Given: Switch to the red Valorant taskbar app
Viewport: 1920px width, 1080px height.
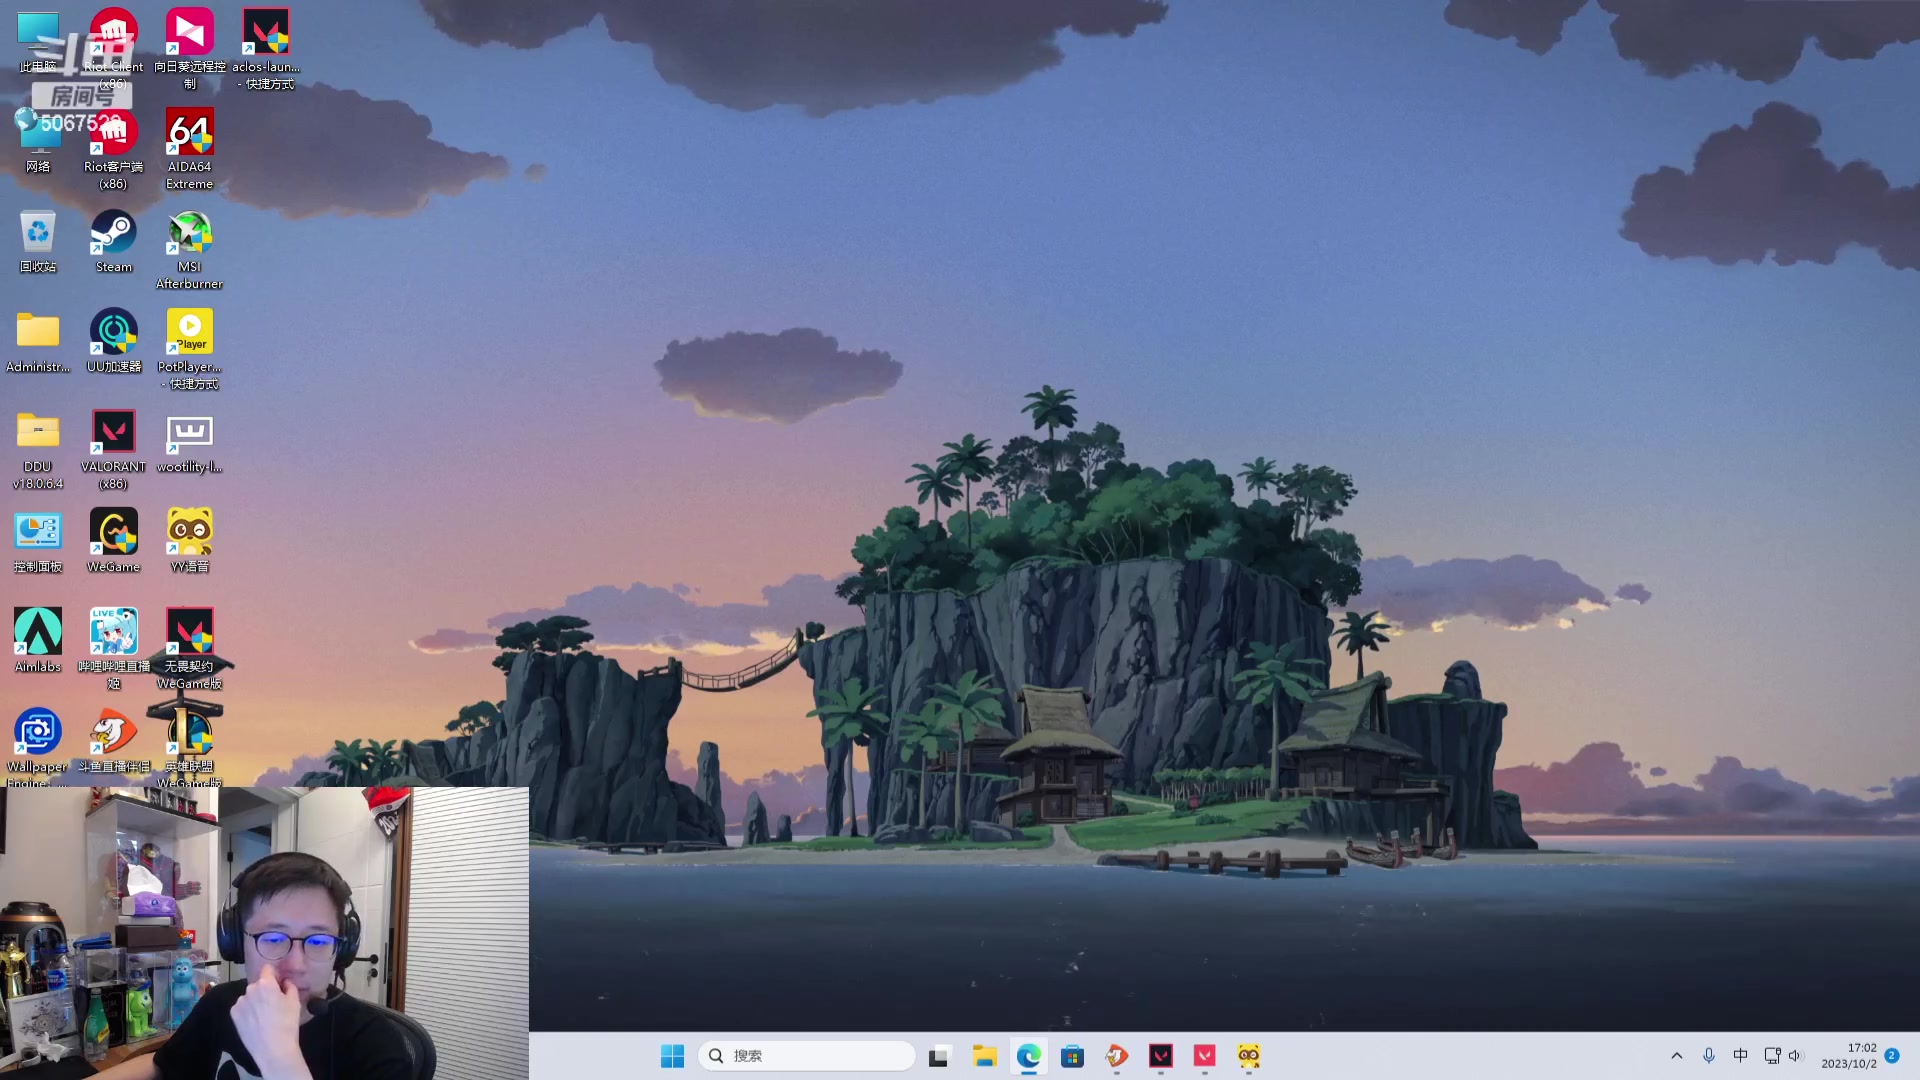Looking at the screenshot, I should 1205,1056.
